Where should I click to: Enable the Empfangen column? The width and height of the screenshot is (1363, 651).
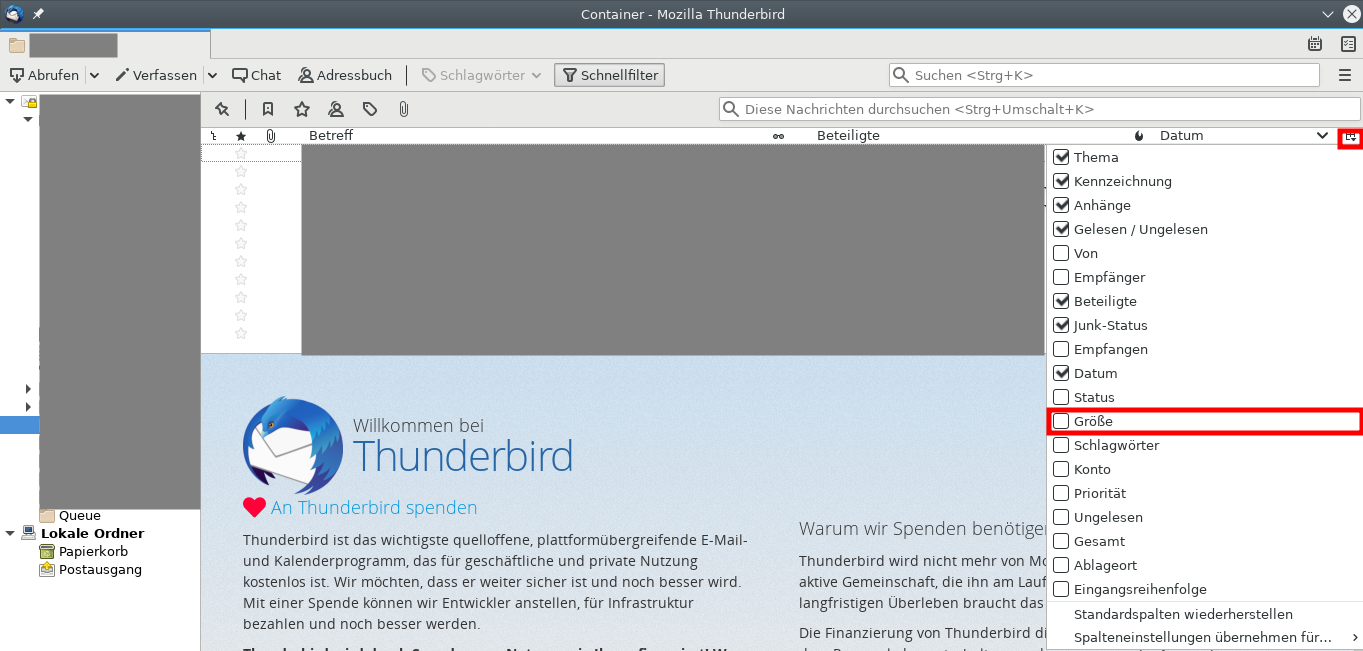[x=1204, y=349]
